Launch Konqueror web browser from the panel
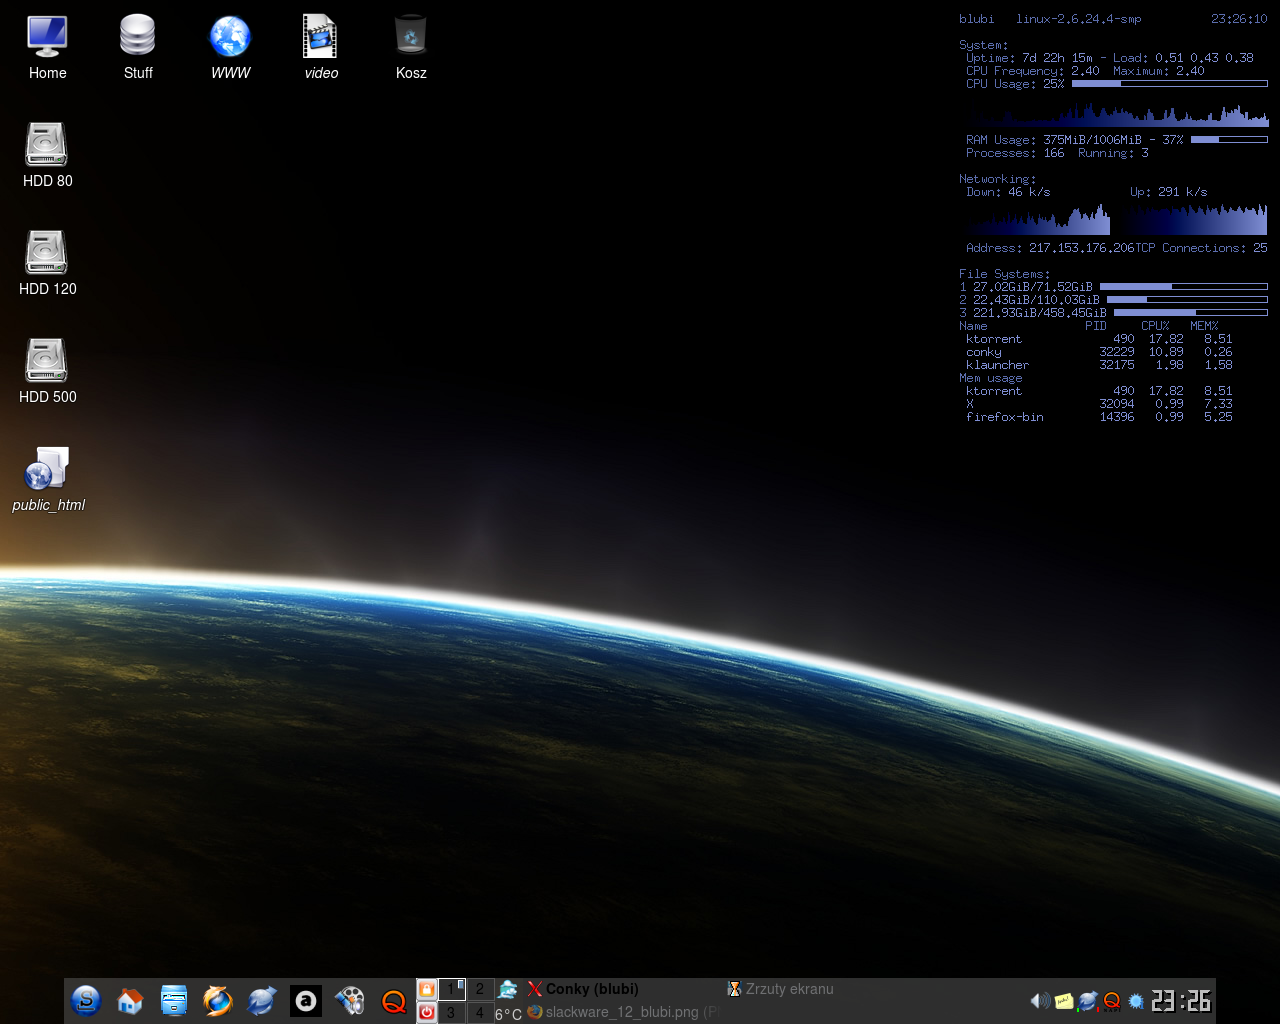The image size is (1280, 1024). [261, 1000]
